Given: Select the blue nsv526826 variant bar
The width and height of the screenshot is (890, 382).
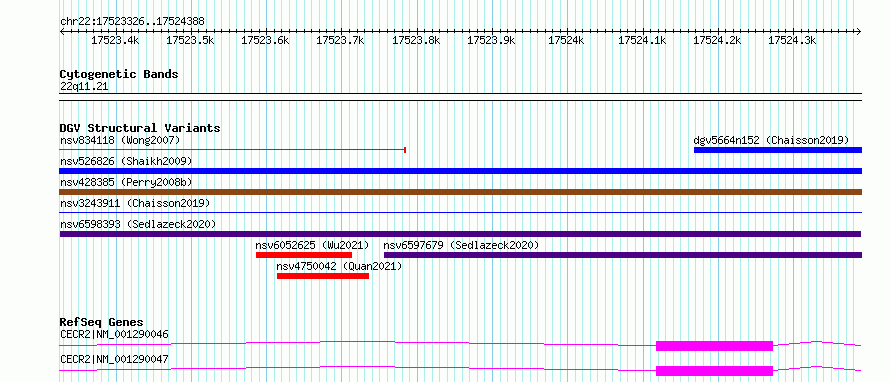Looking at the screenshot, I should tap(461, 171).
